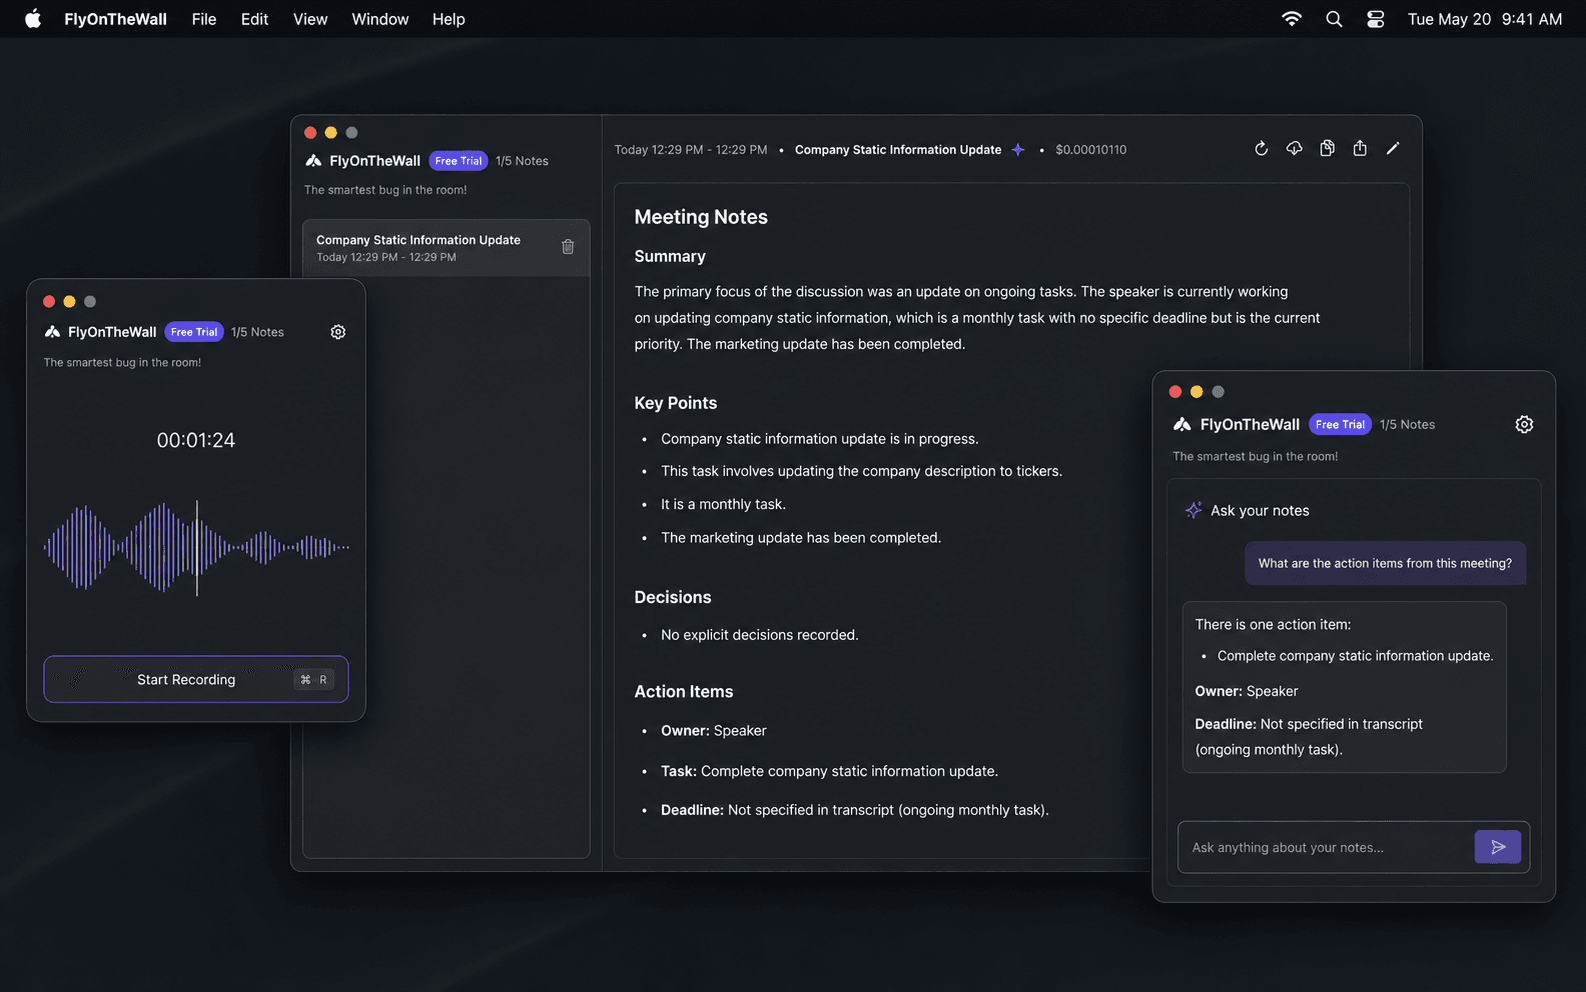Viewport: 1586px width, 992px height.
Task: Delete the Company Static Information Update note
Action: 568,247
